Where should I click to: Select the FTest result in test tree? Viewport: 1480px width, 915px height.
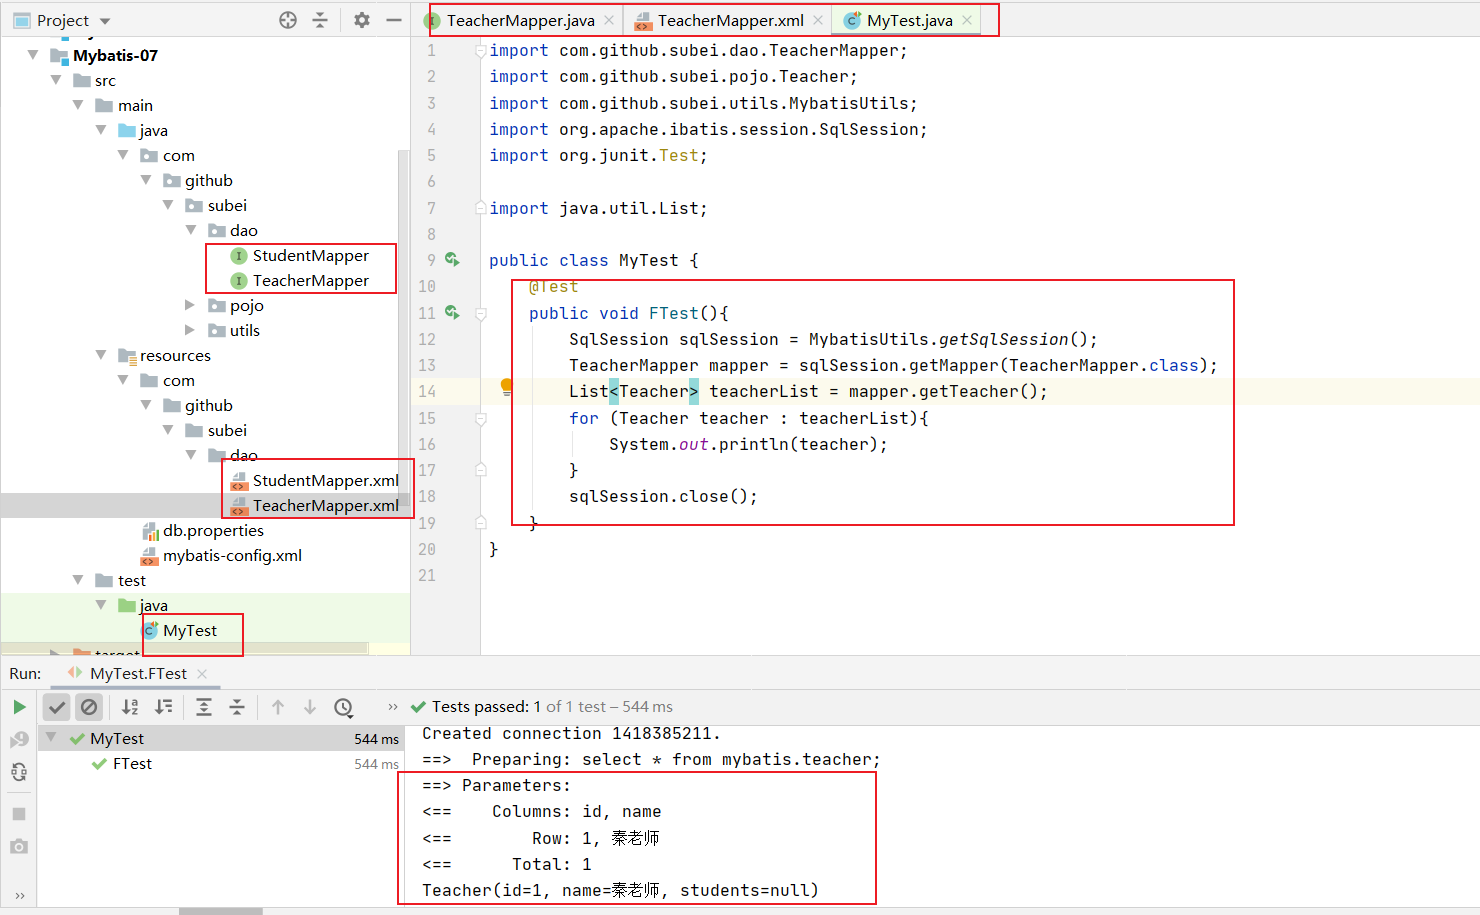click(132, 763)
